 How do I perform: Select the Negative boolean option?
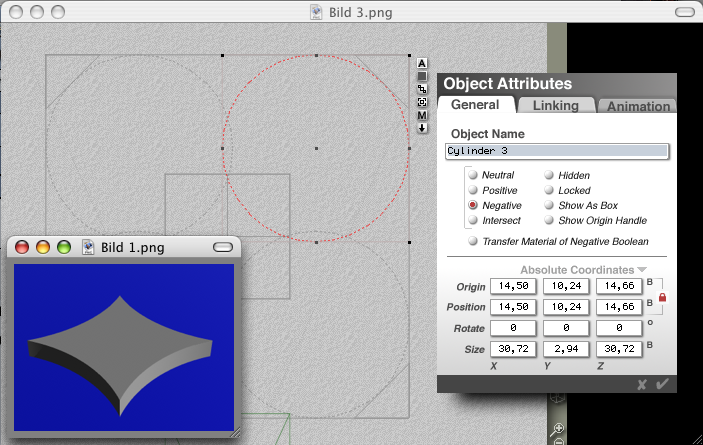(473, 205)
